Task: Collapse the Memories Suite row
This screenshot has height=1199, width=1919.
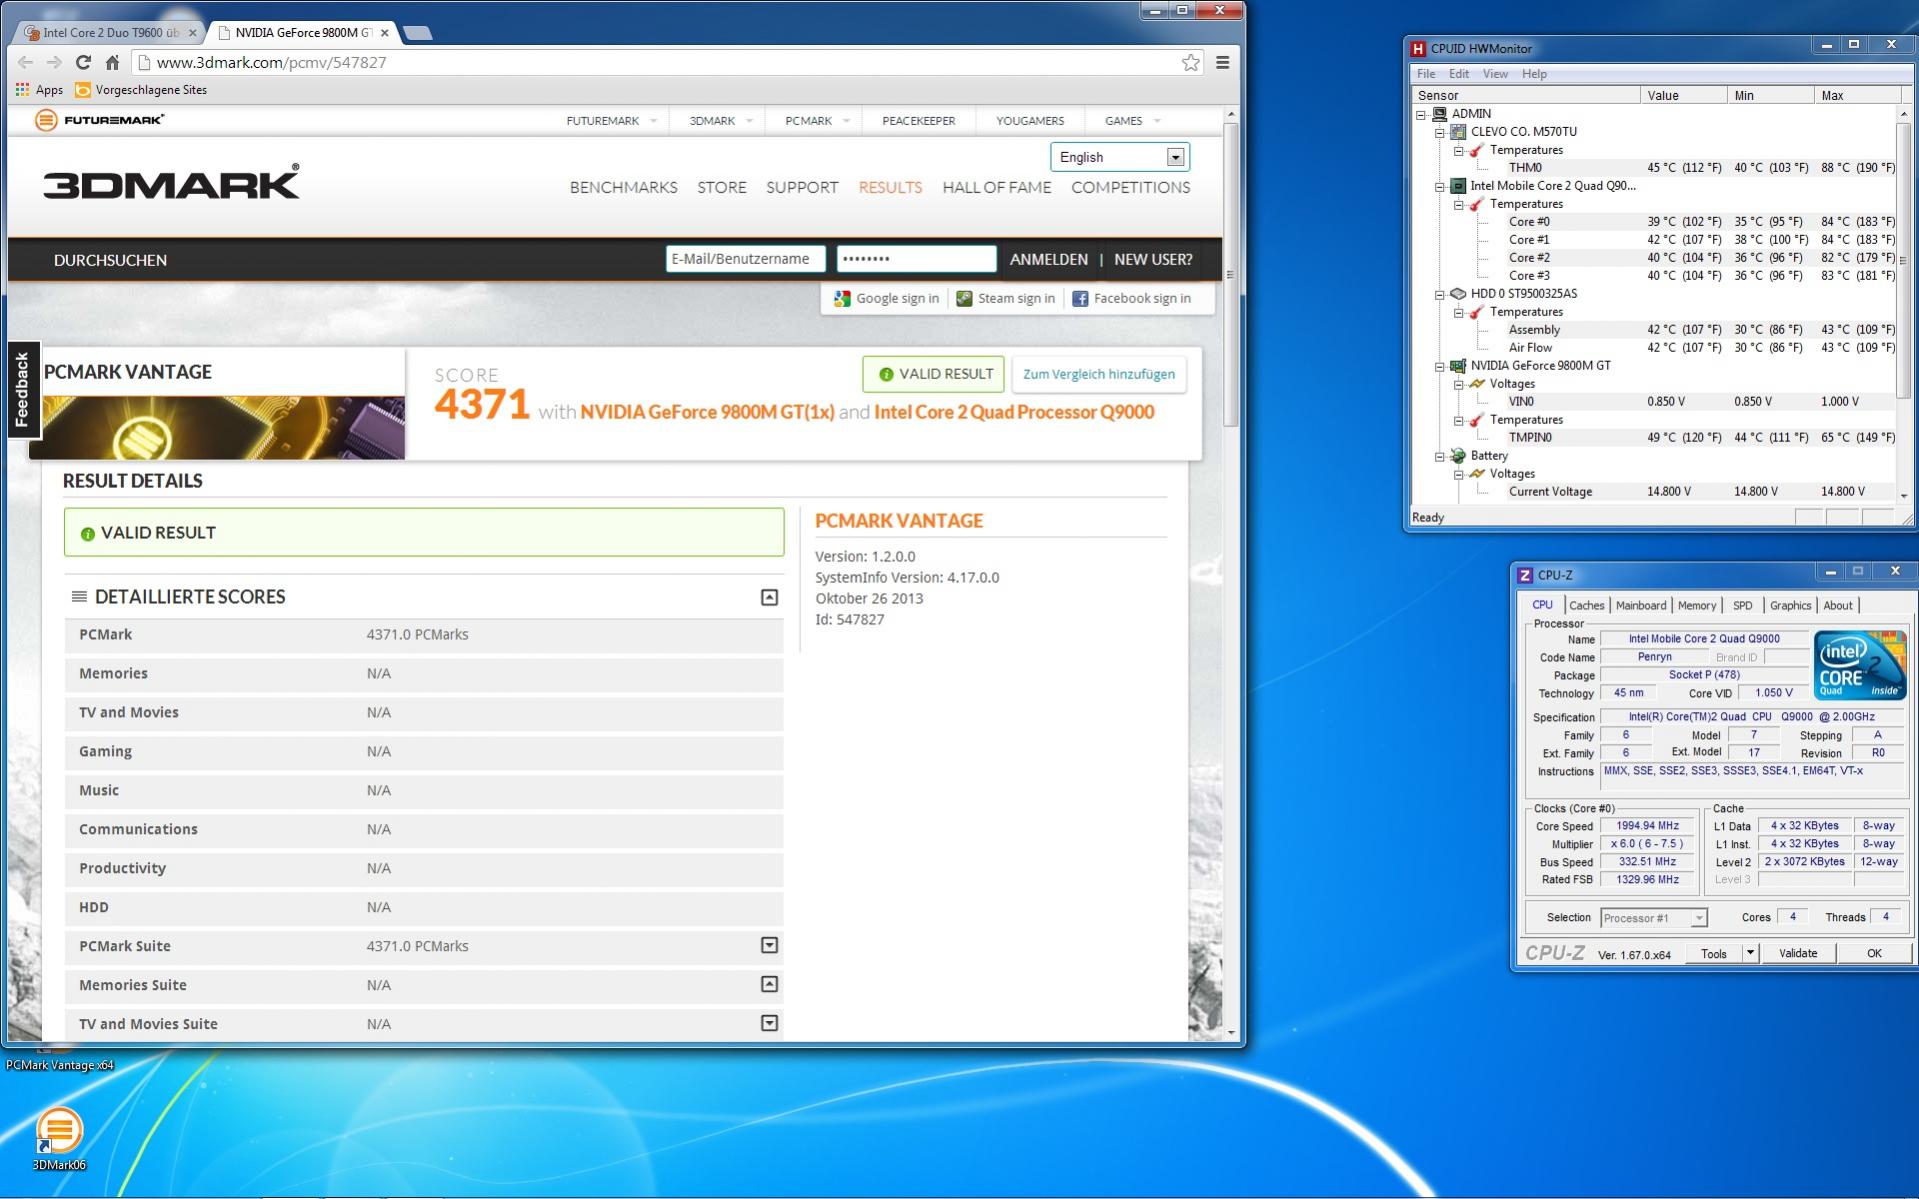Action: click(x=769, y=984)
